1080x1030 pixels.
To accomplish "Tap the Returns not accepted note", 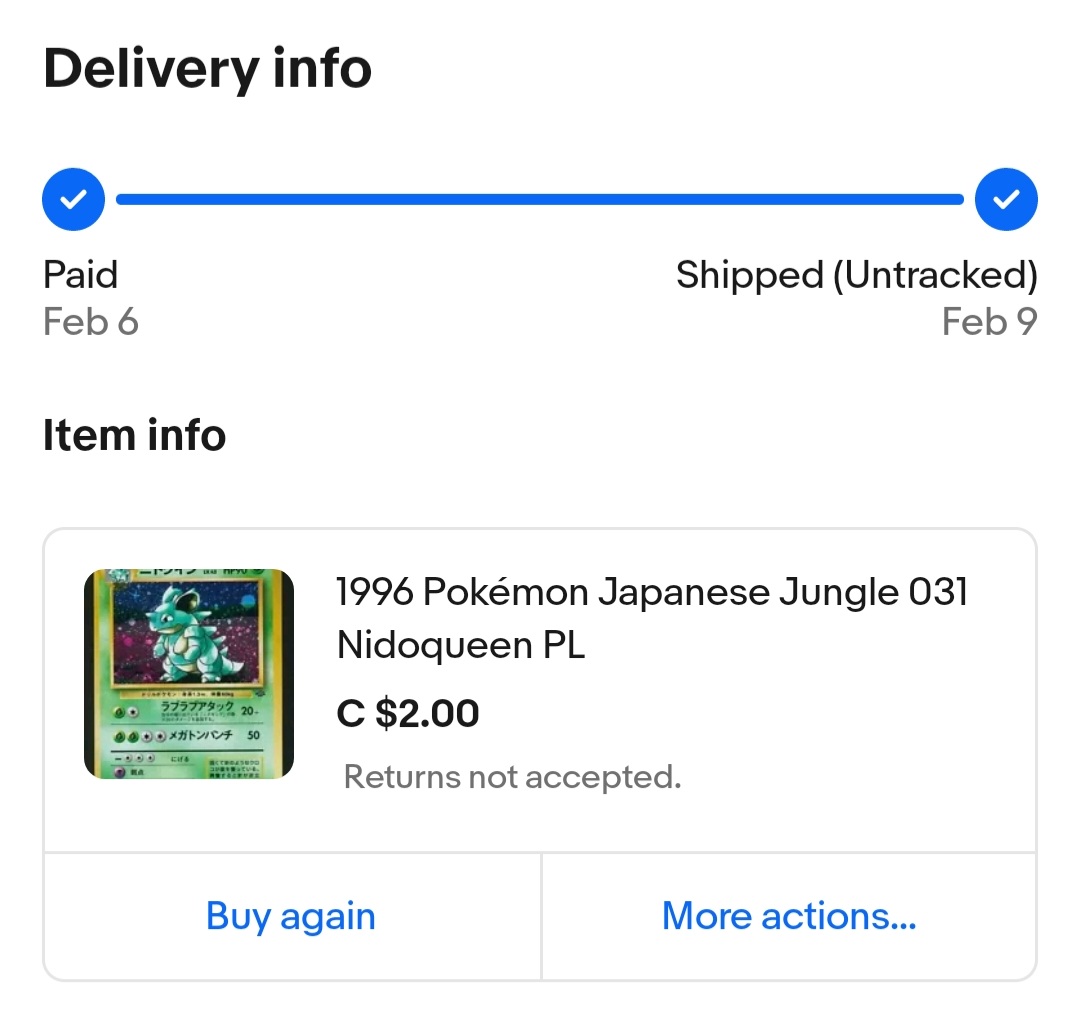I will 512,777.
